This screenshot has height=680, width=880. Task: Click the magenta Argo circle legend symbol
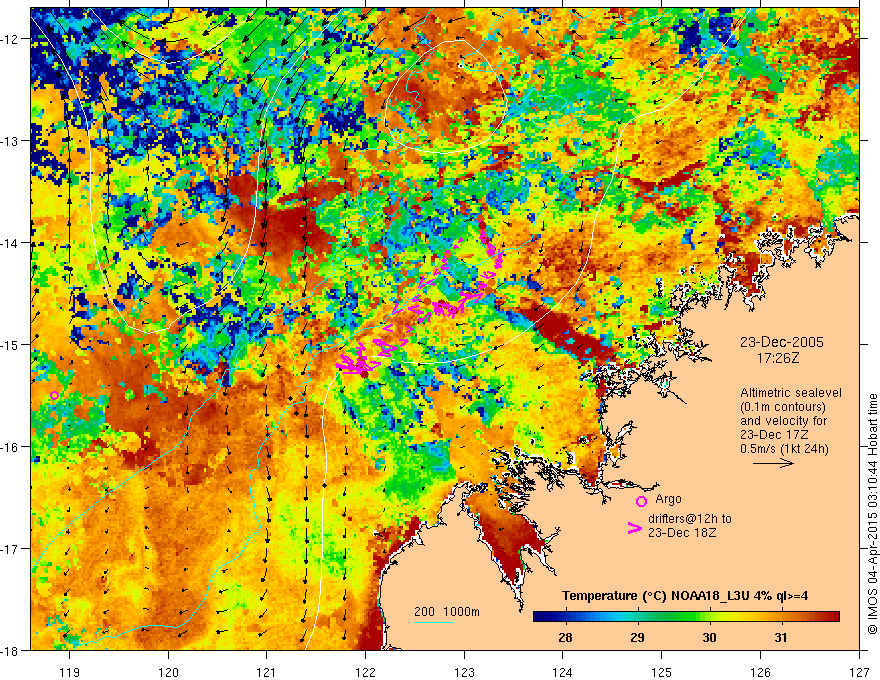pos(641,501)
